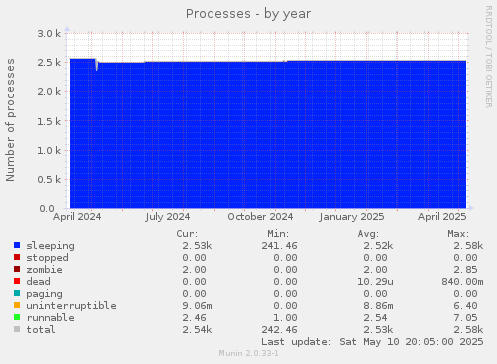Viewport: 497px width, 364px height.
Task: Click the stopped legend color swatch
Action: (17, 257)
